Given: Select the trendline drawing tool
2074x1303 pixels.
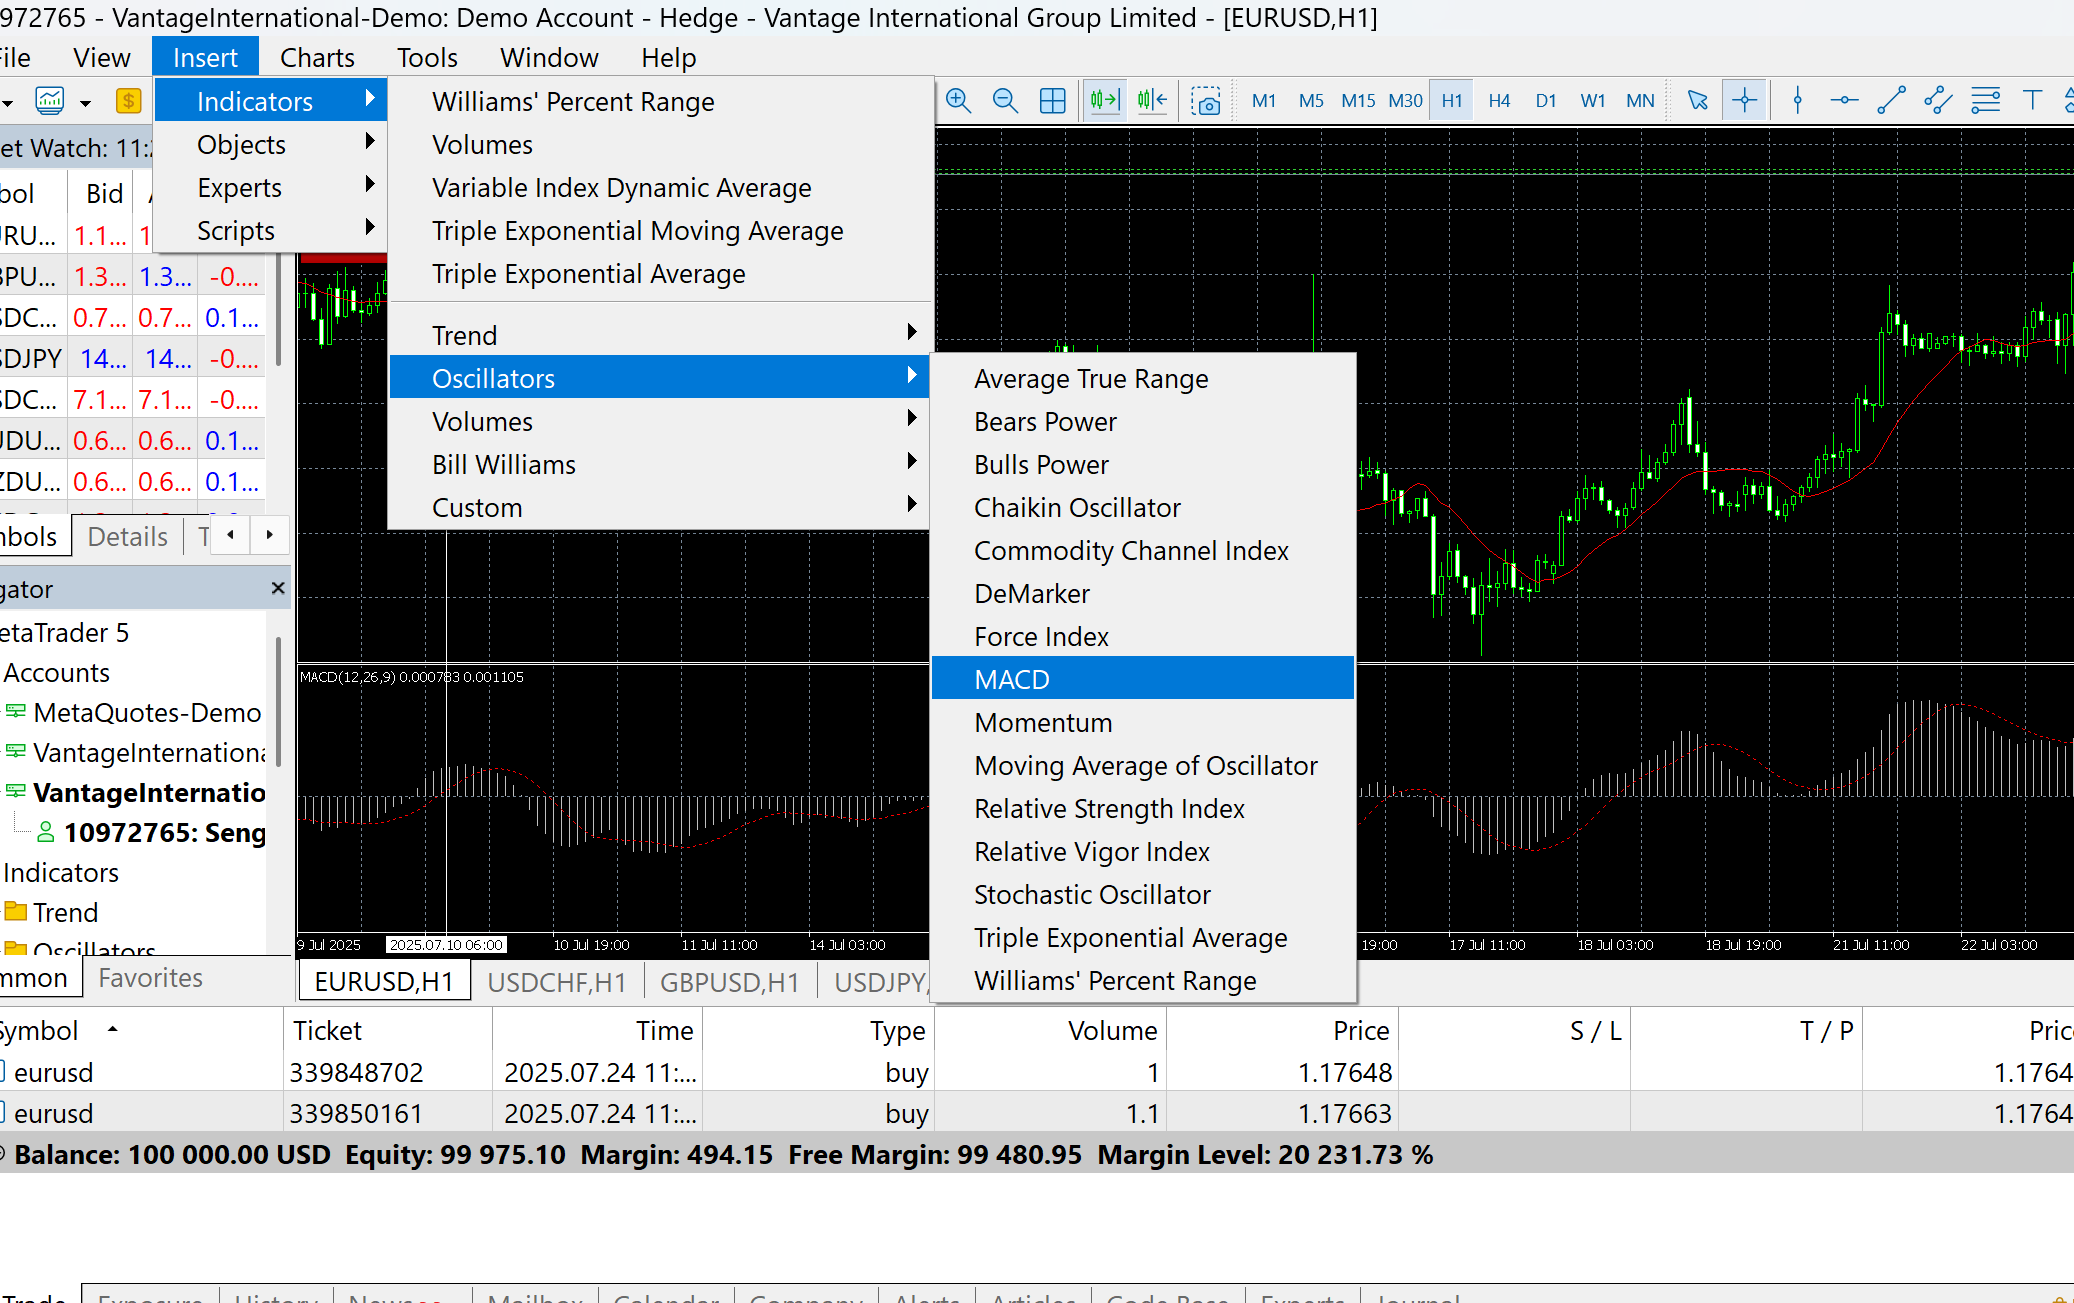Looking at the screenshot, I should [1890, 101].
